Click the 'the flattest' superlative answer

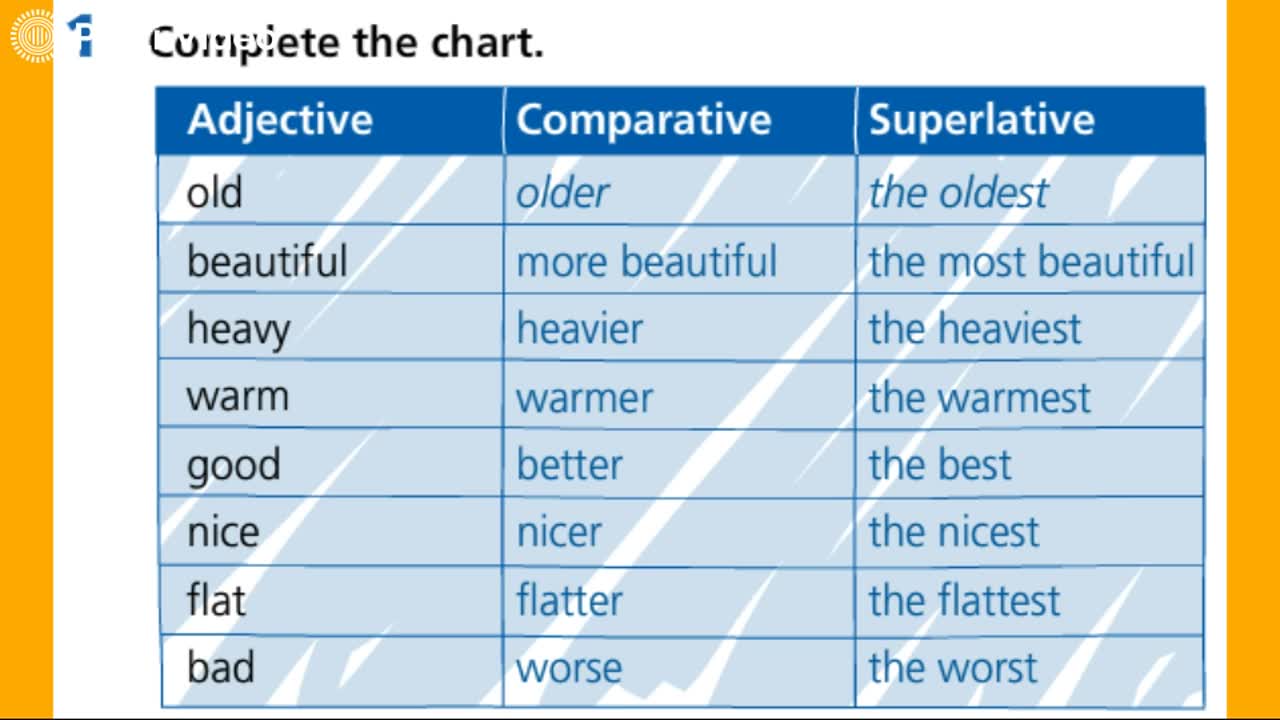964,600
